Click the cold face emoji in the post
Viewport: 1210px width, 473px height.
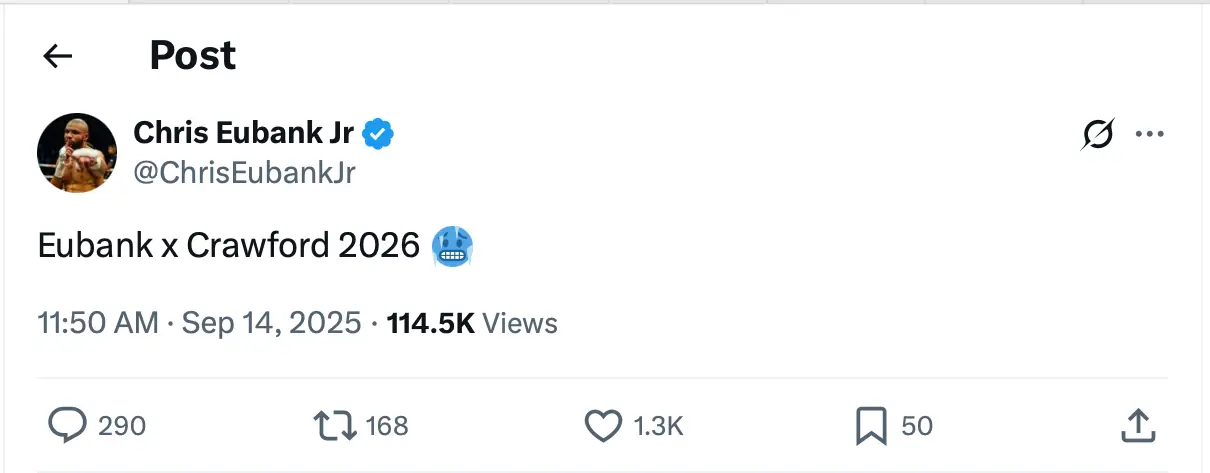pyautogui.click(x=452, y=246)
